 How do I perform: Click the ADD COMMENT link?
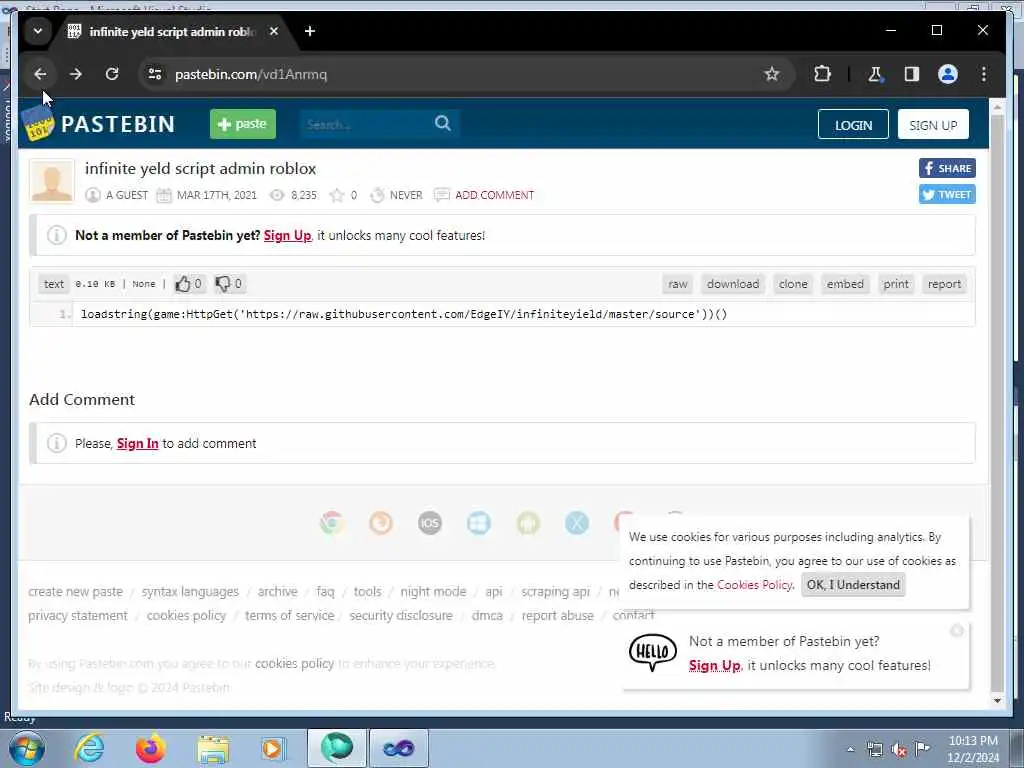point(494,195)
